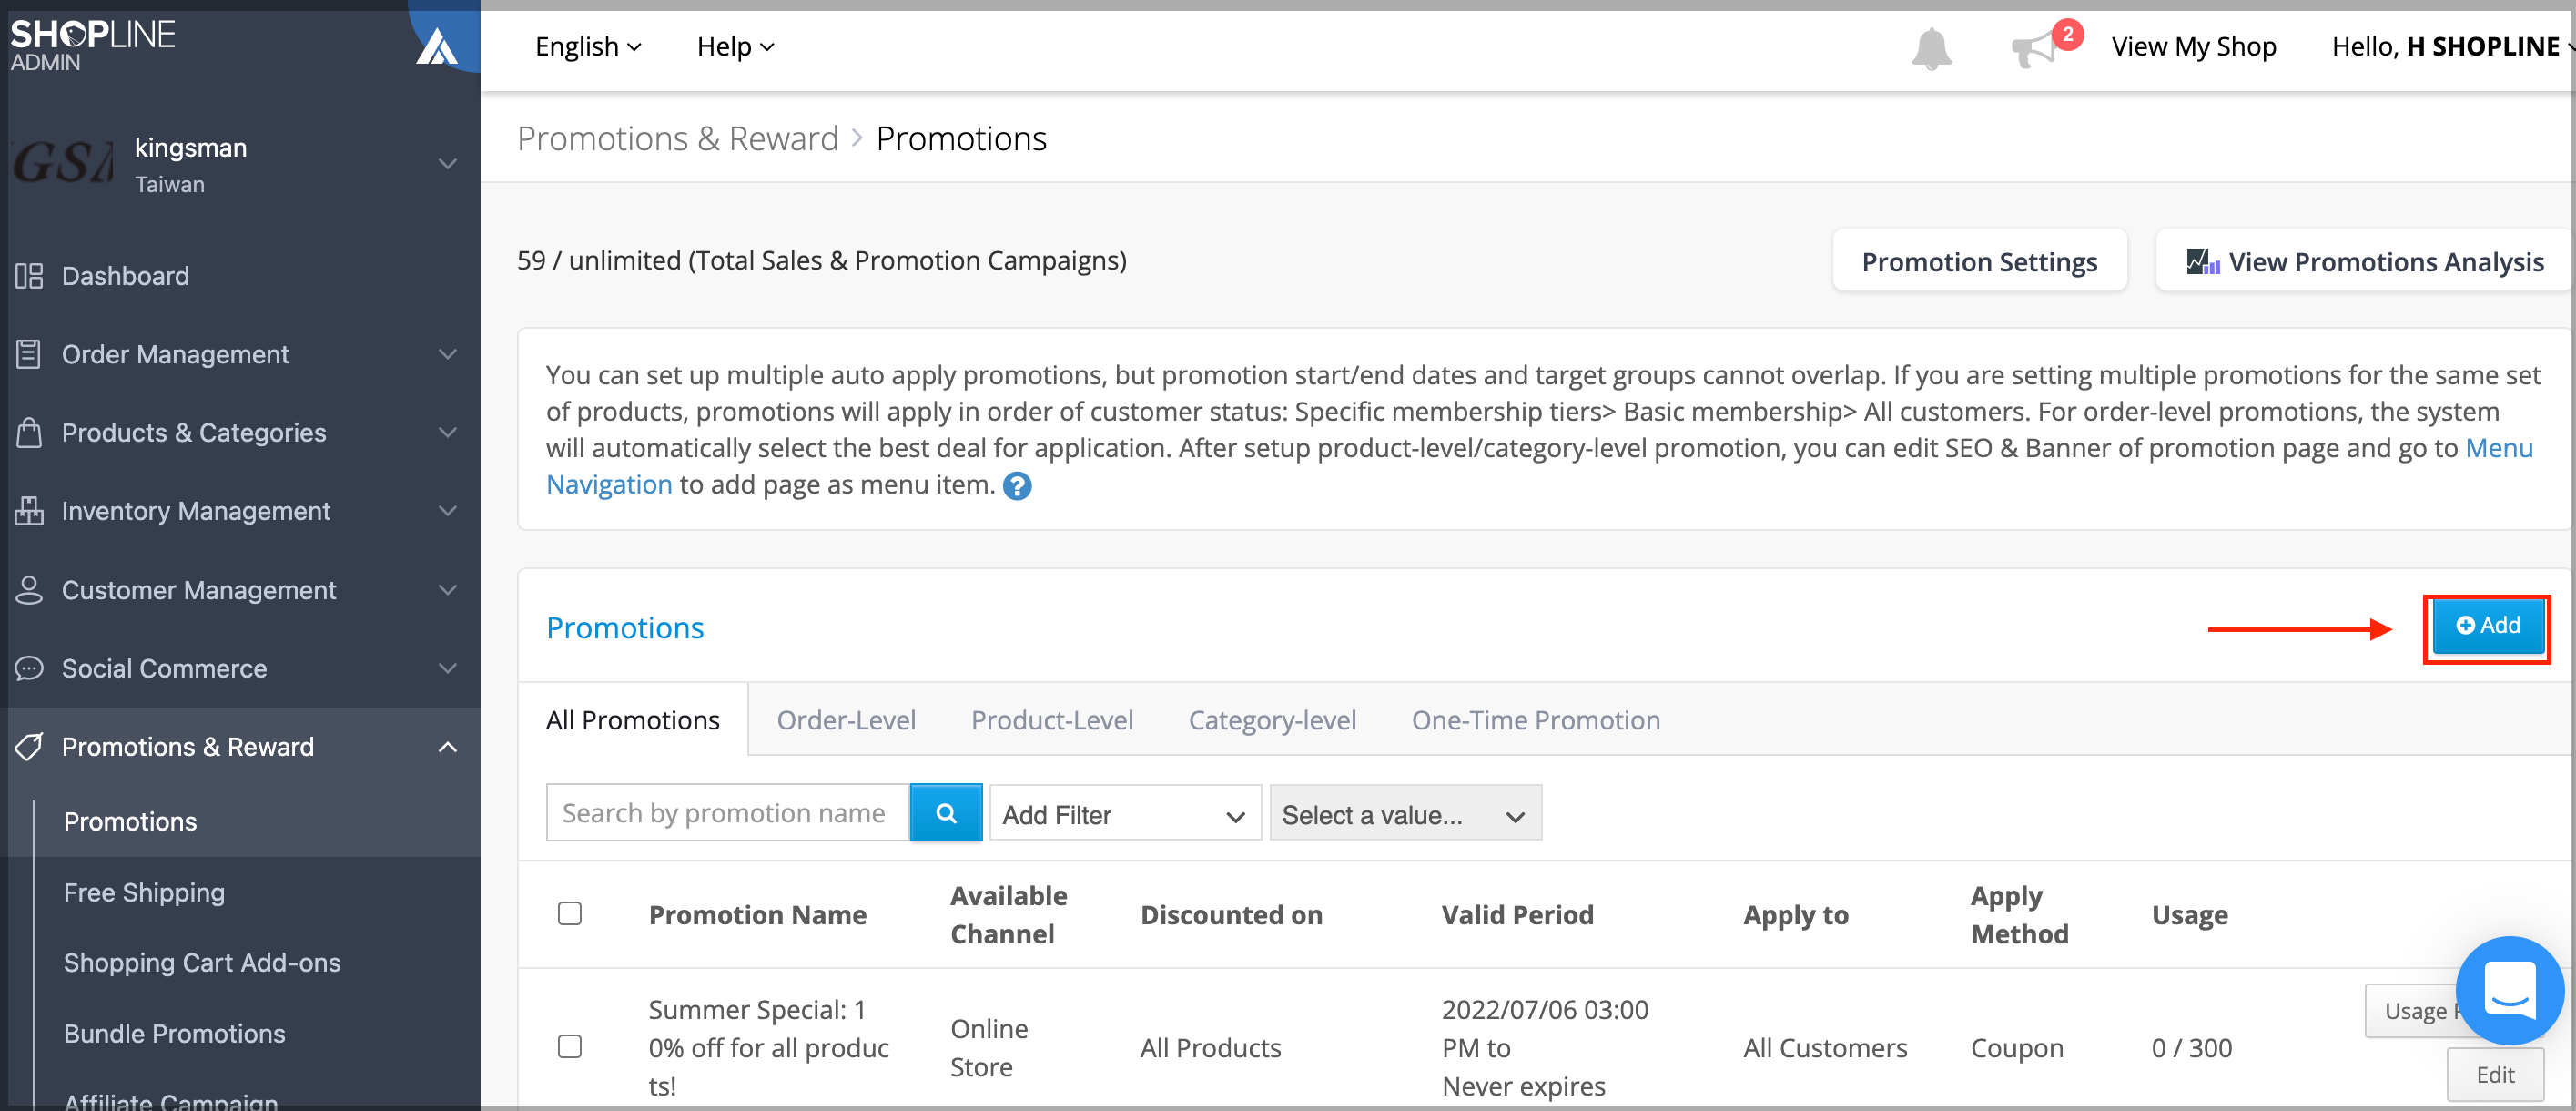Click the blue Add promotion button
The height and width of the screenshot is (1111, 2576).
click(x=2487, y=626)
